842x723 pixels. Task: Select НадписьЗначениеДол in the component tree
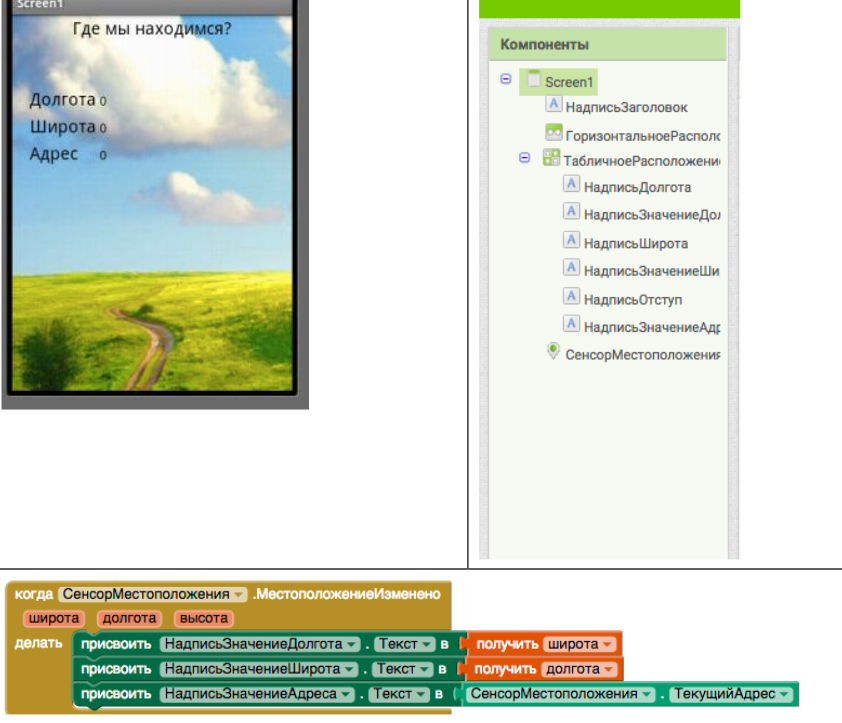652,215
